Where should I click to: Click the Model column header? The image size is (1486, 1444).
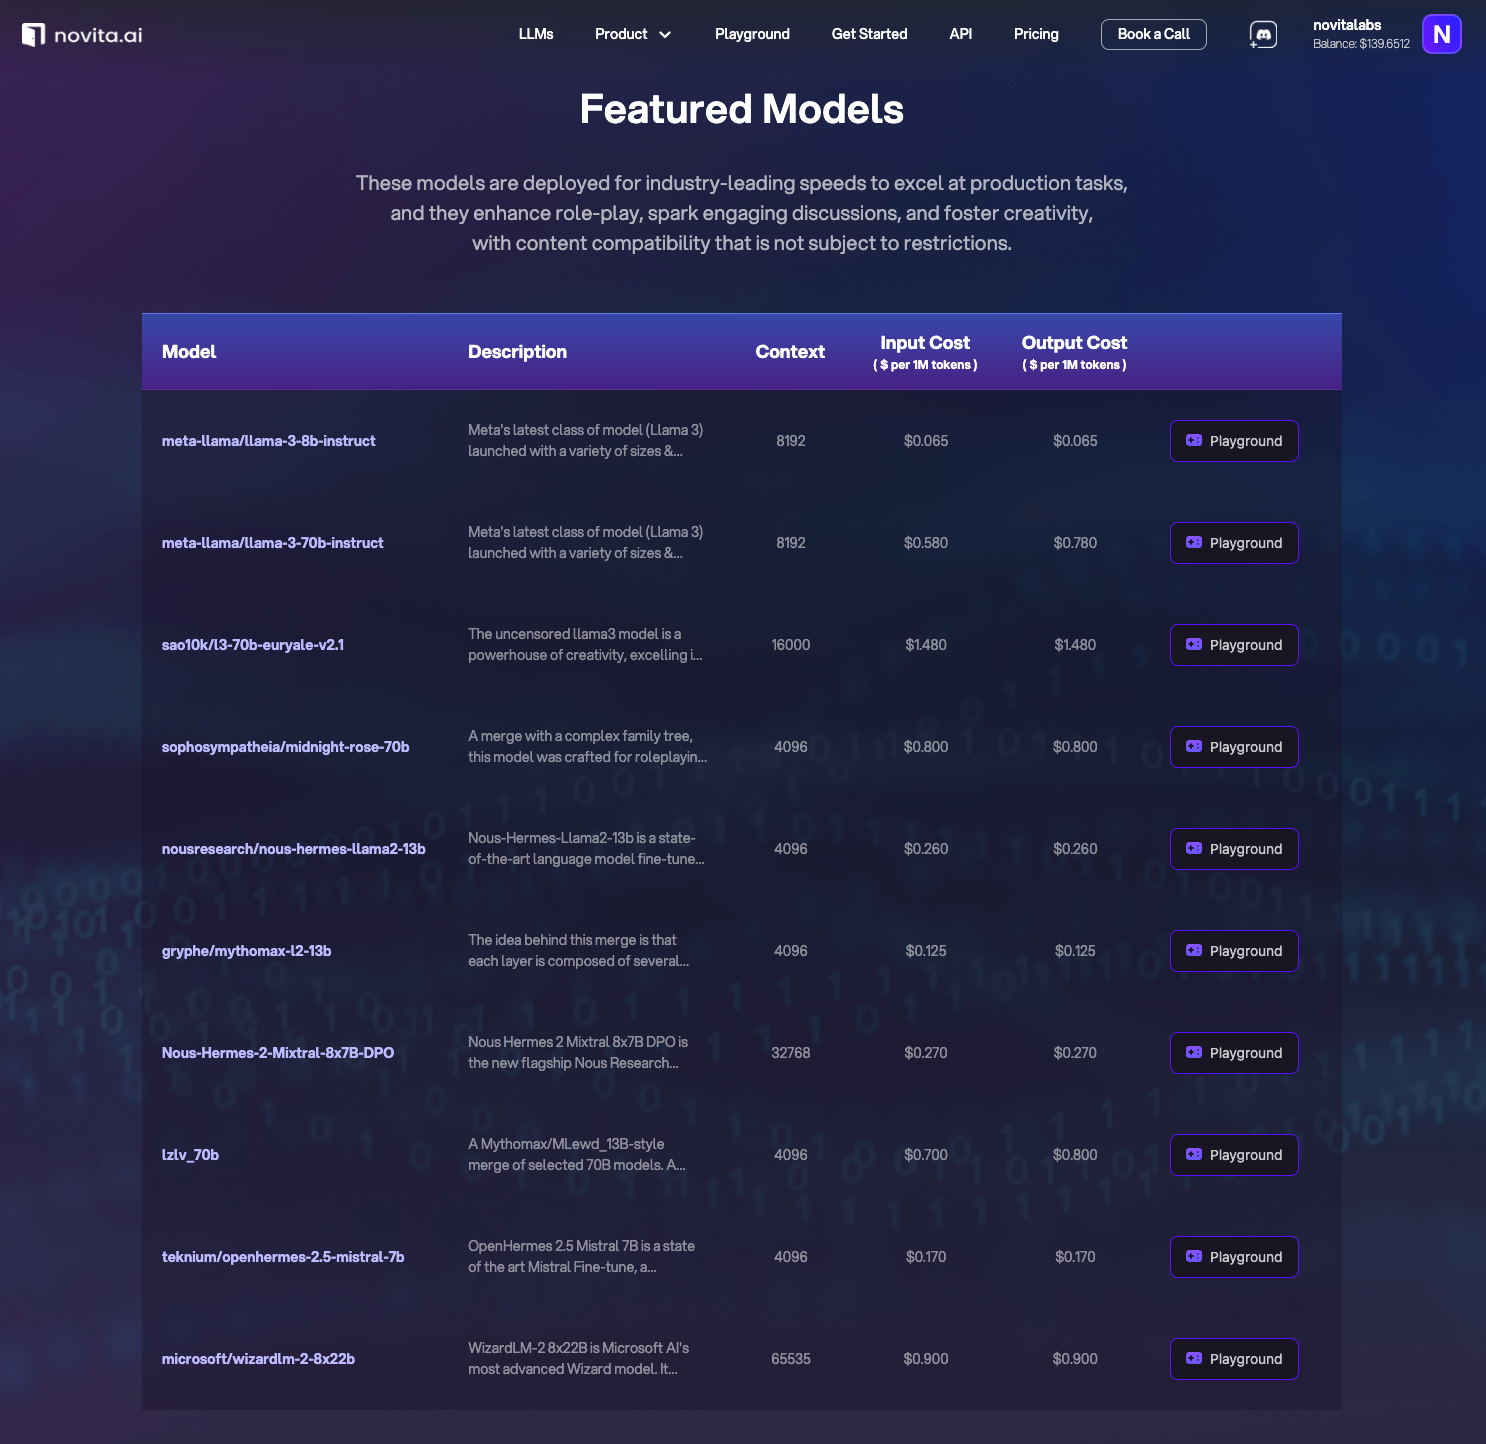(x=189, y=352)
